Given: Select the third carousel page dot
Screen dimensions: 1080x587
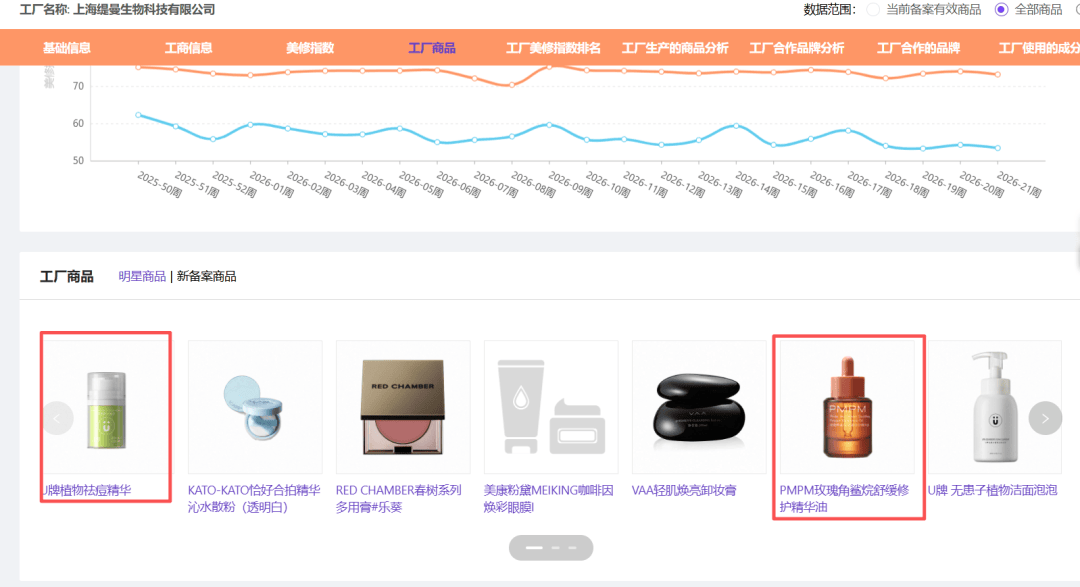Looking at the screenshot, I should pyautogui.click(x=572, y=548).
